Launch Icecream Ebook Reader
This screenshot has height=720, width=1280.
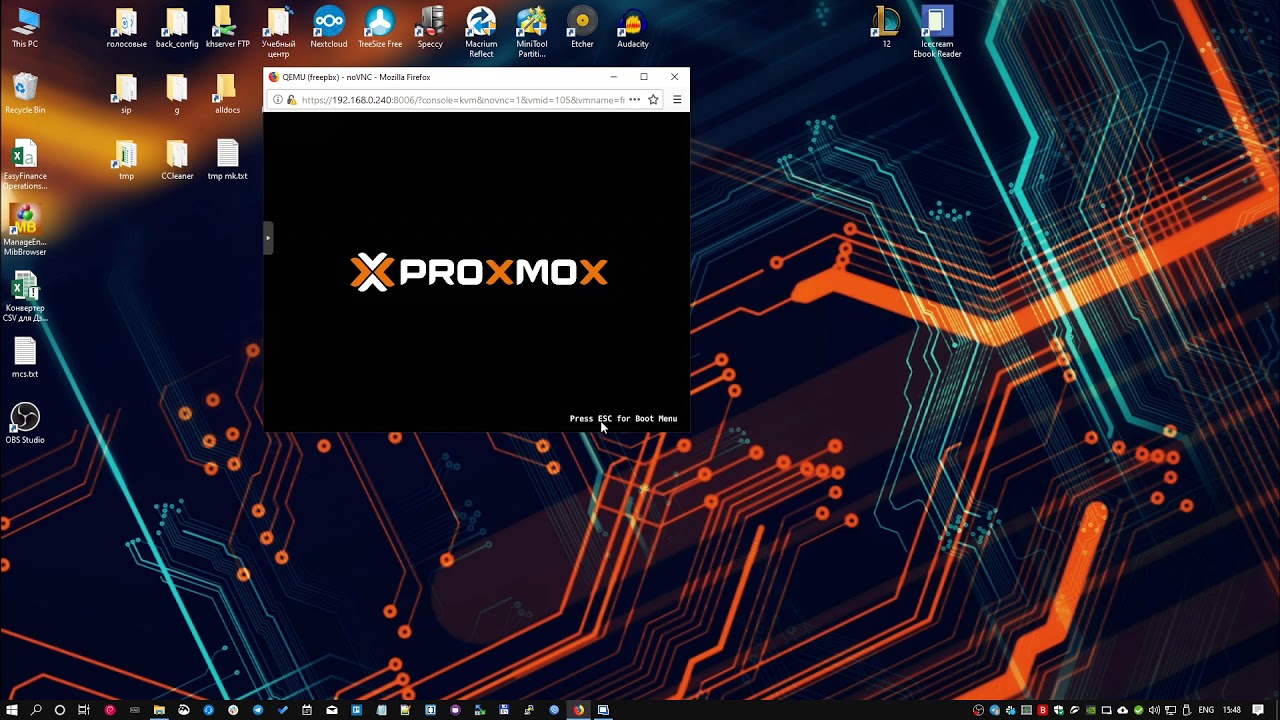pyautogui.click(x=937, y=33)
